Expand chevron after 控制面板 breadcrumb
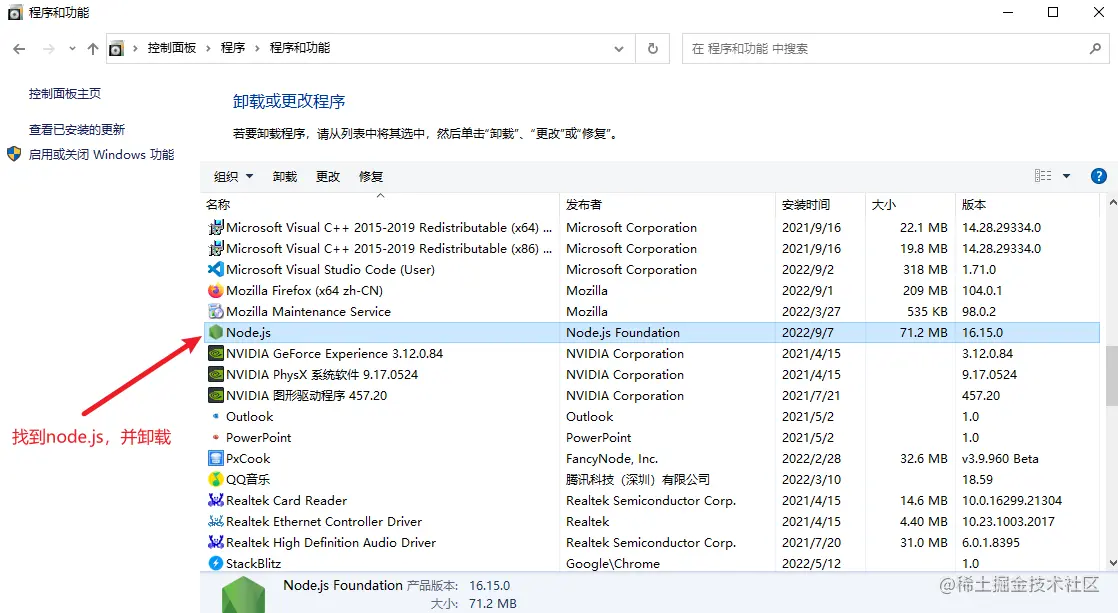Screen dimensions: 1118x613 pyautogui.click(x=208, y=48)
